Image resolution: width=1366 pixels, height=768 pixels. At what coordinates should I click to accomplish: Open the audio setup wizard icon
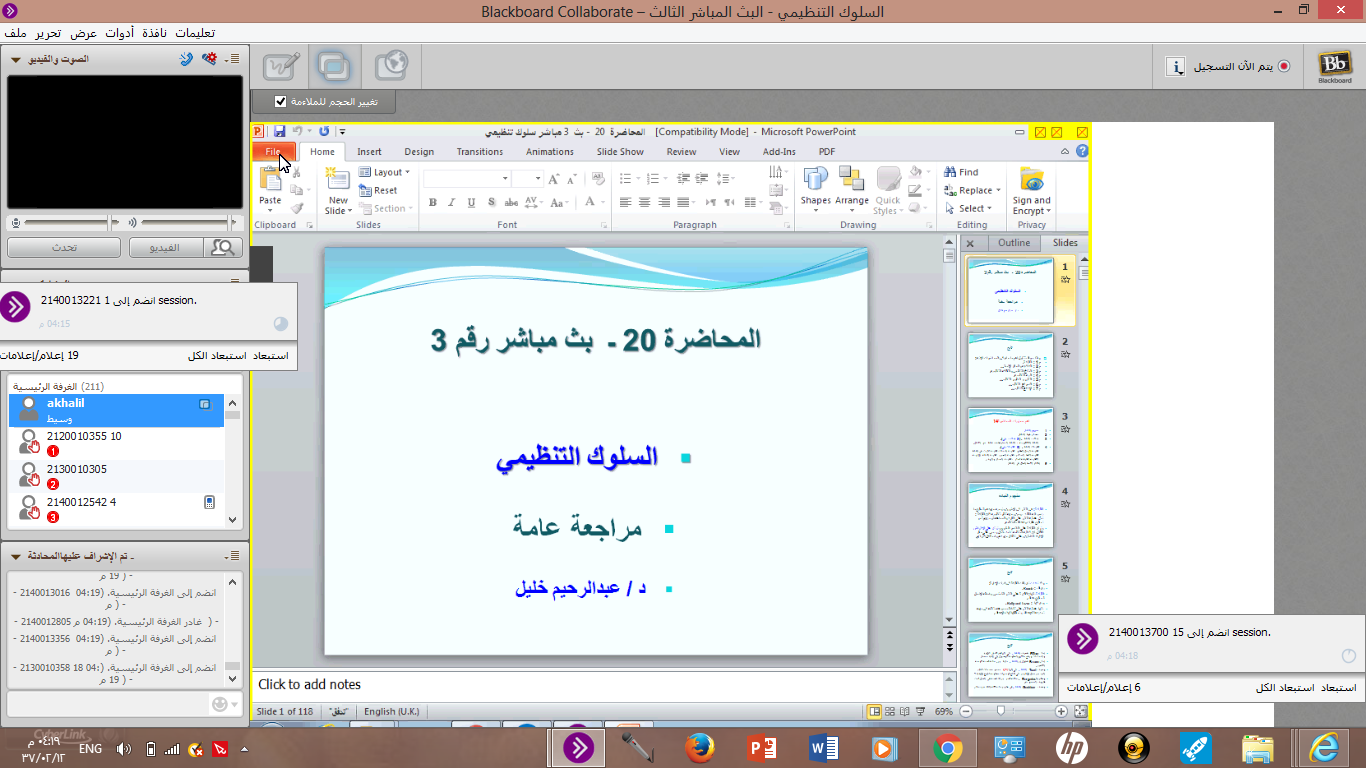[209, 59]
